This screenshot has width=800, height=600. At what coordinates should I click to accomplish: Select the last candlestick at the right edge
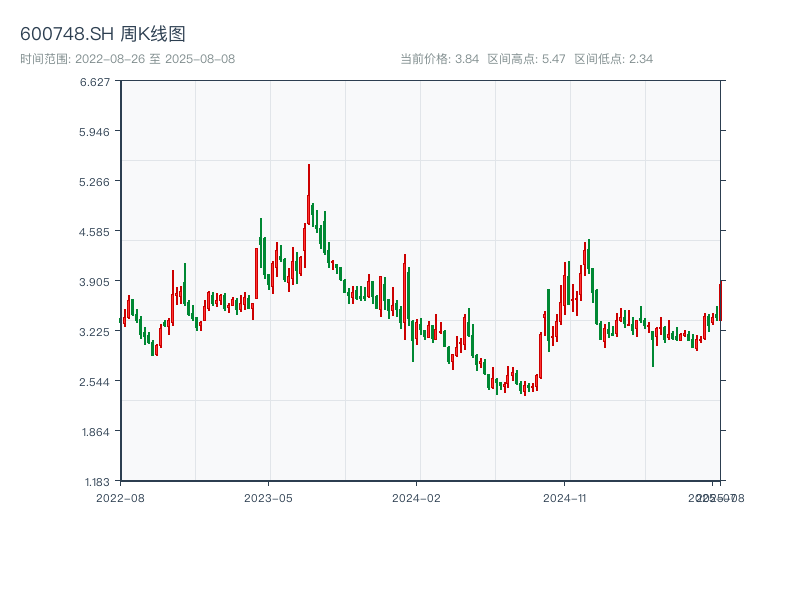719,302
